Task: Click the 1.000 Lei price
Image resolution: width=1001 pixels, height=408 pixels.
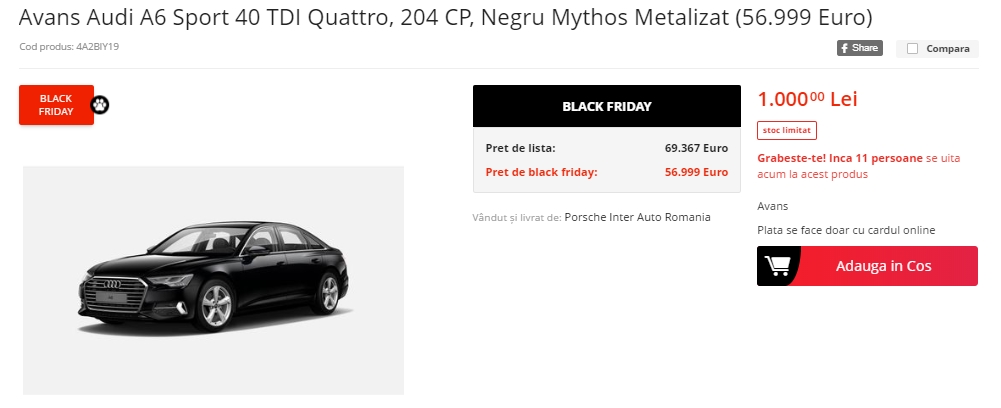Action: (x=807, y=99)
